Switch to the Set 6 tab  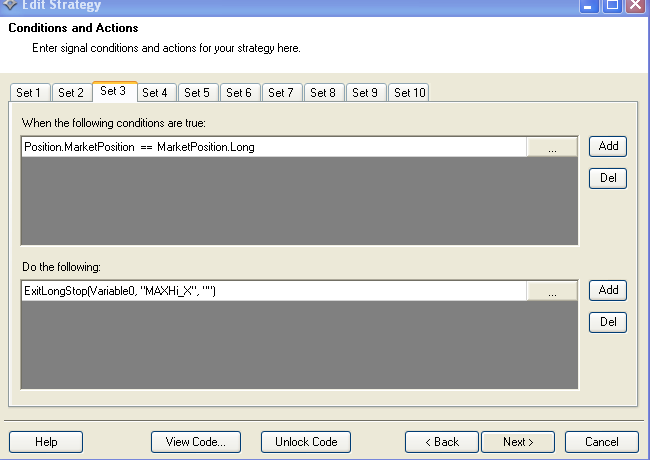(240, 92)
